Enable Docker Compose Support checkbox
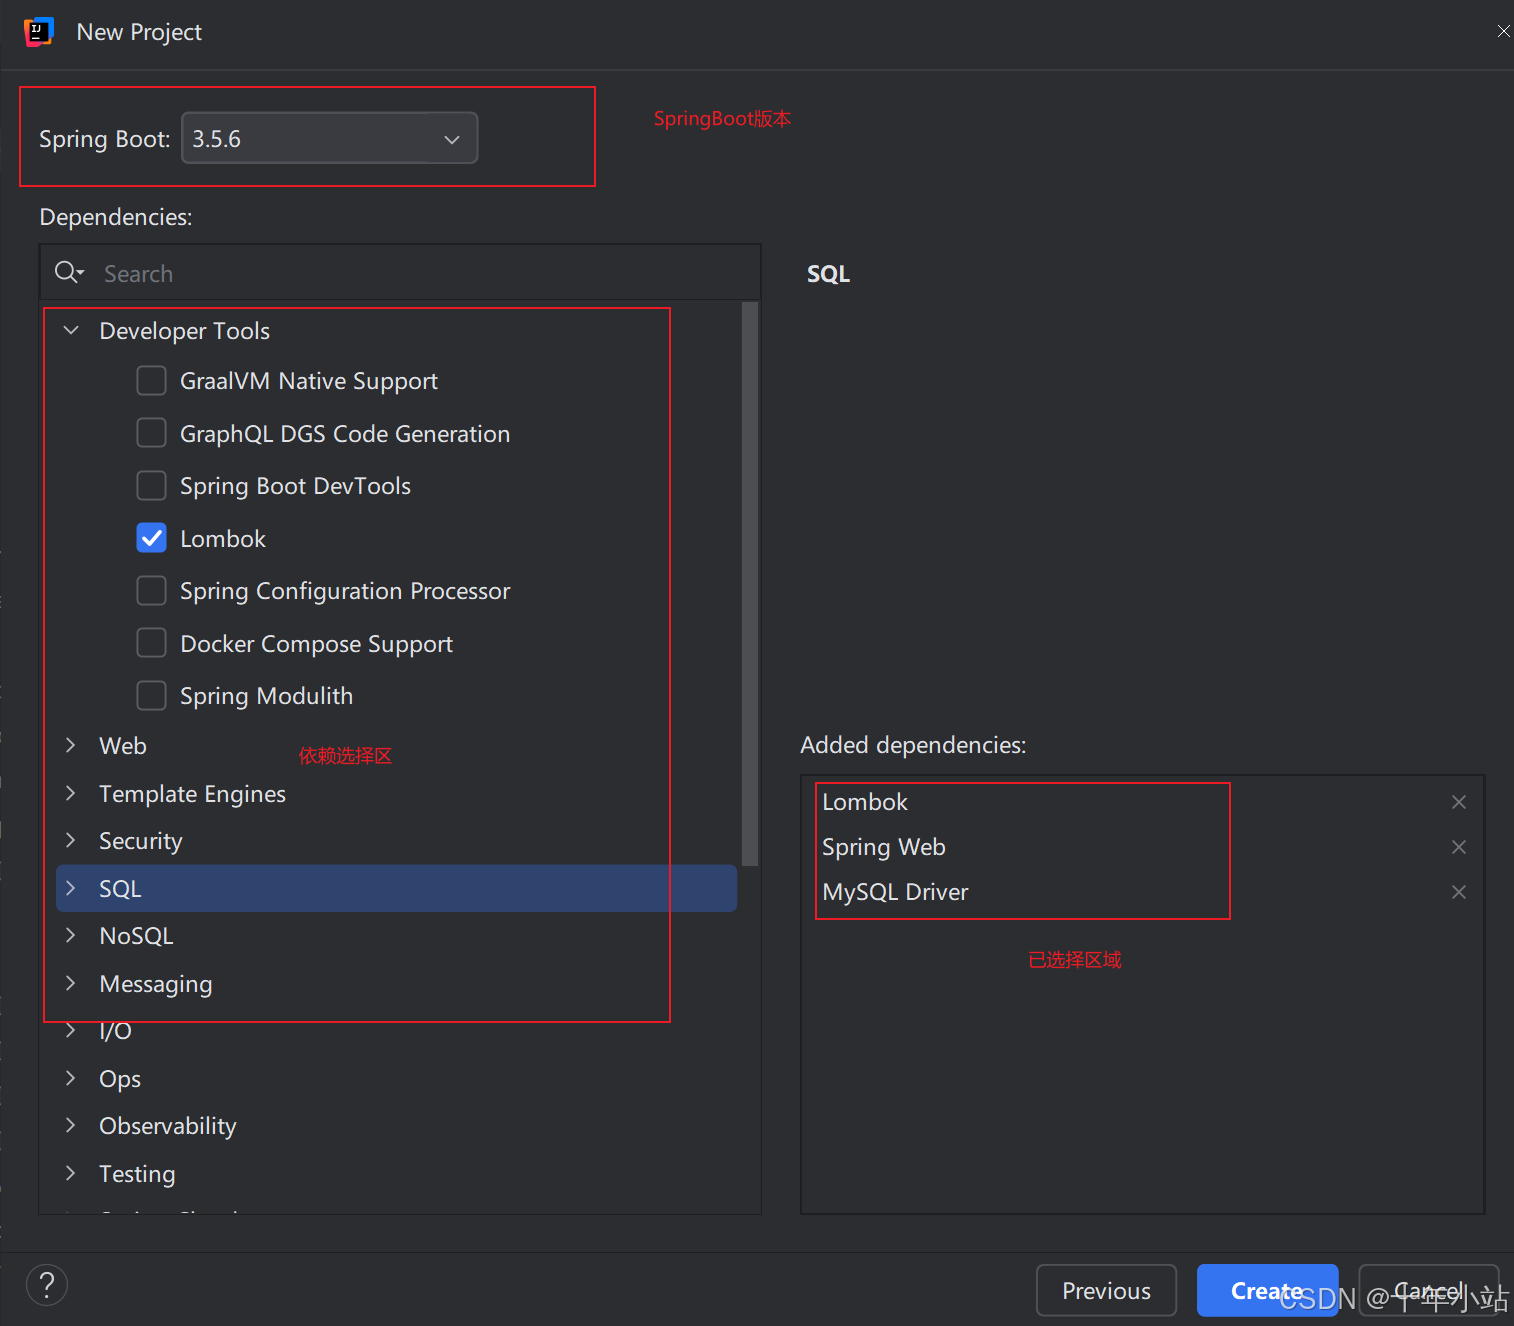 (151, 643)
